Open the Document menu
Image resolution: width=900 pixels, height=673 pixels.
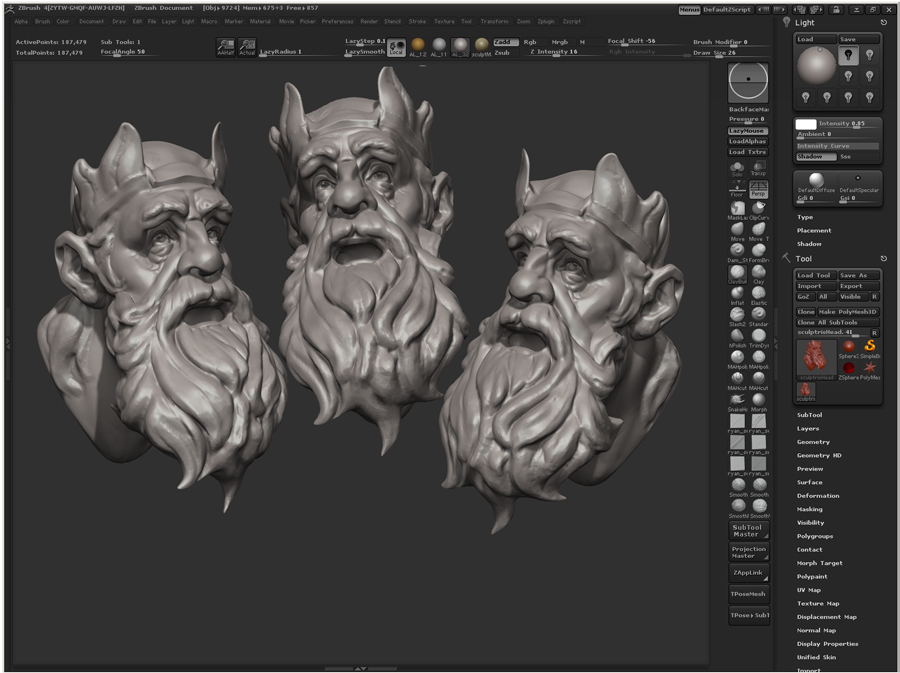(92, 21)
